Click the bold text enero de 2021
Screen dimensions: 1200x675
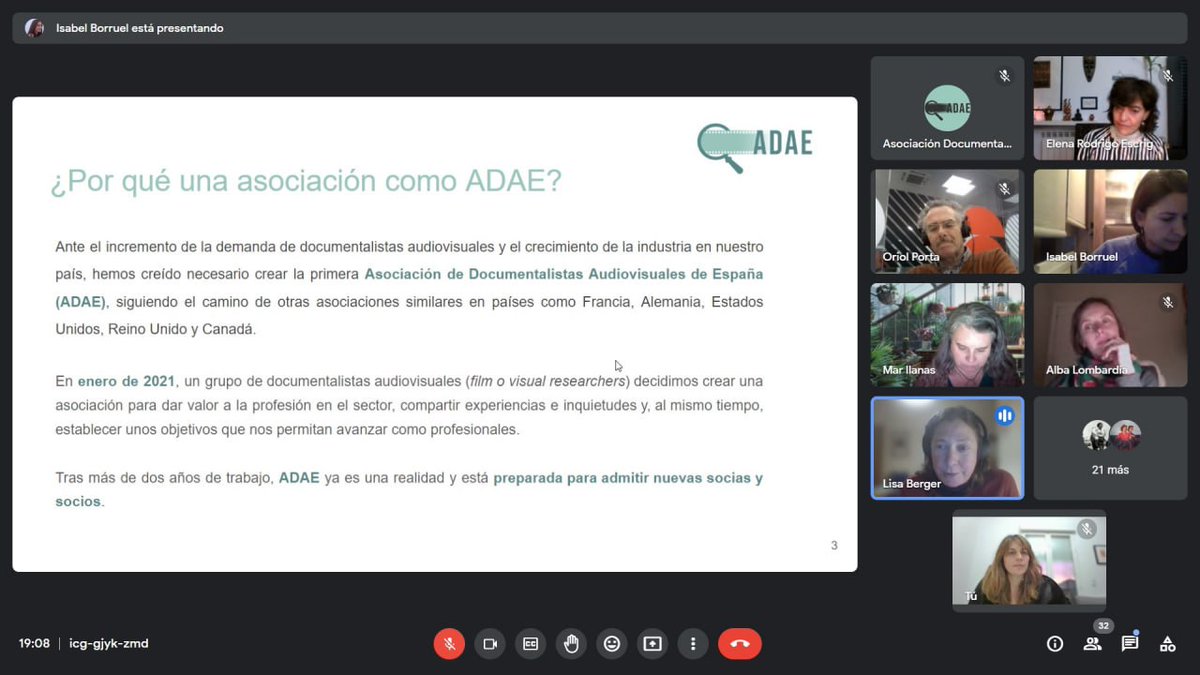coord(126,381)
